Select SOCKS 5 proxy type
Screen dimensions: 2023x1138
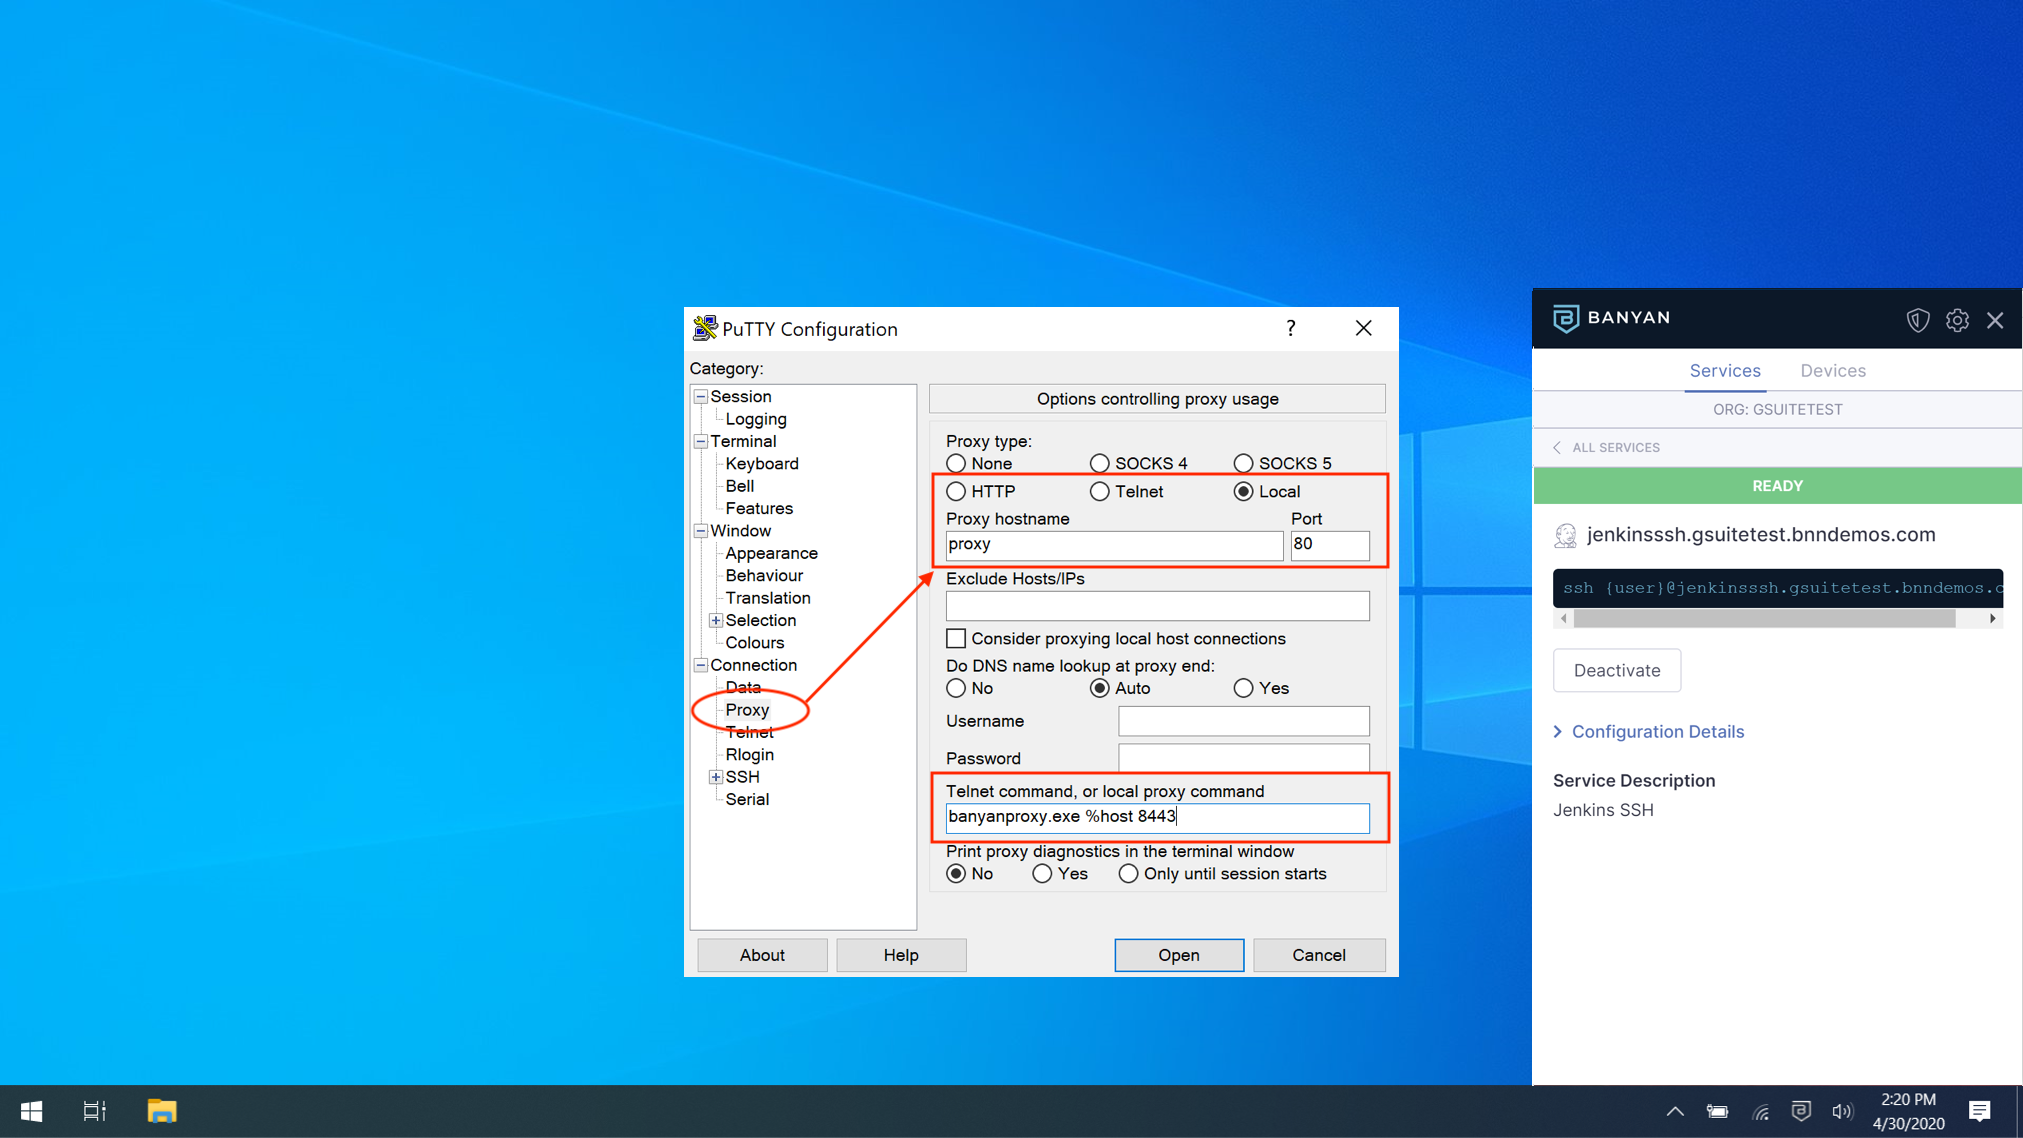[x=1243, y=463]
